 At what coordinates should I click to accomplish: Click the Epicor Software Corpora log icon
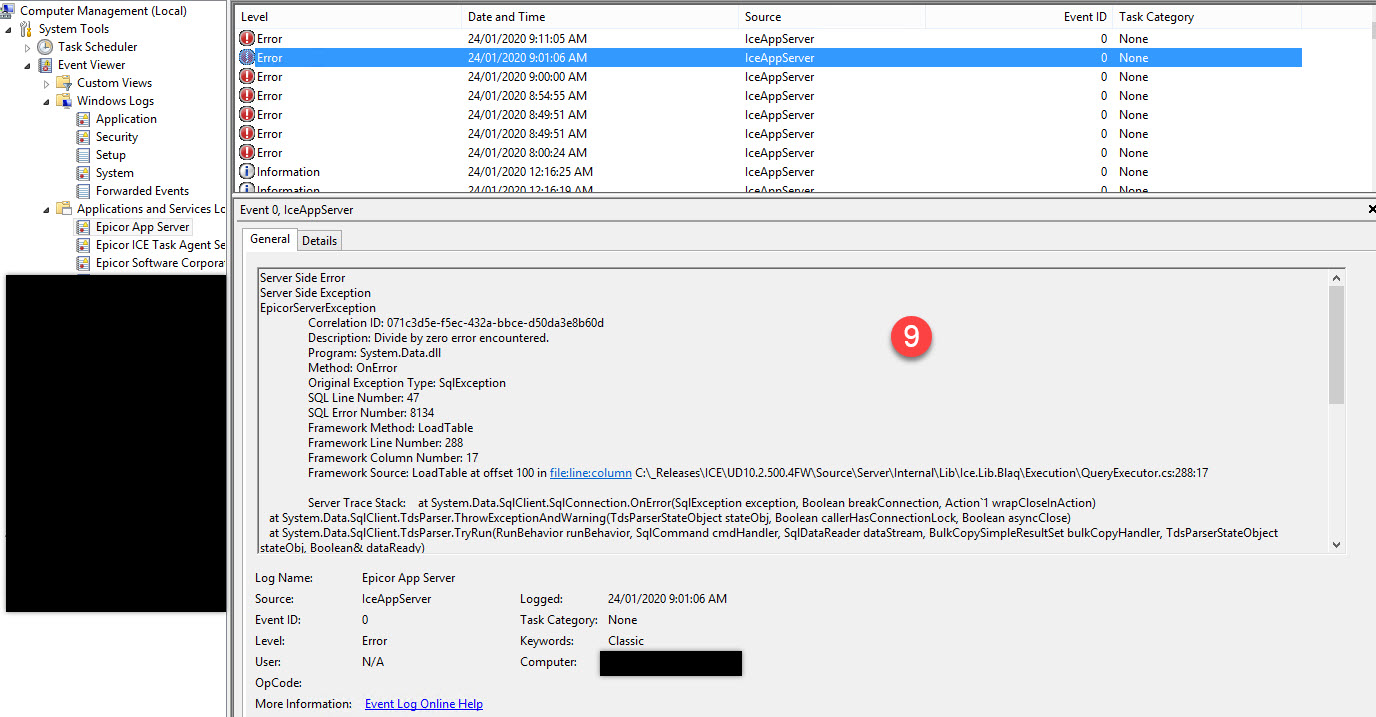84,263
